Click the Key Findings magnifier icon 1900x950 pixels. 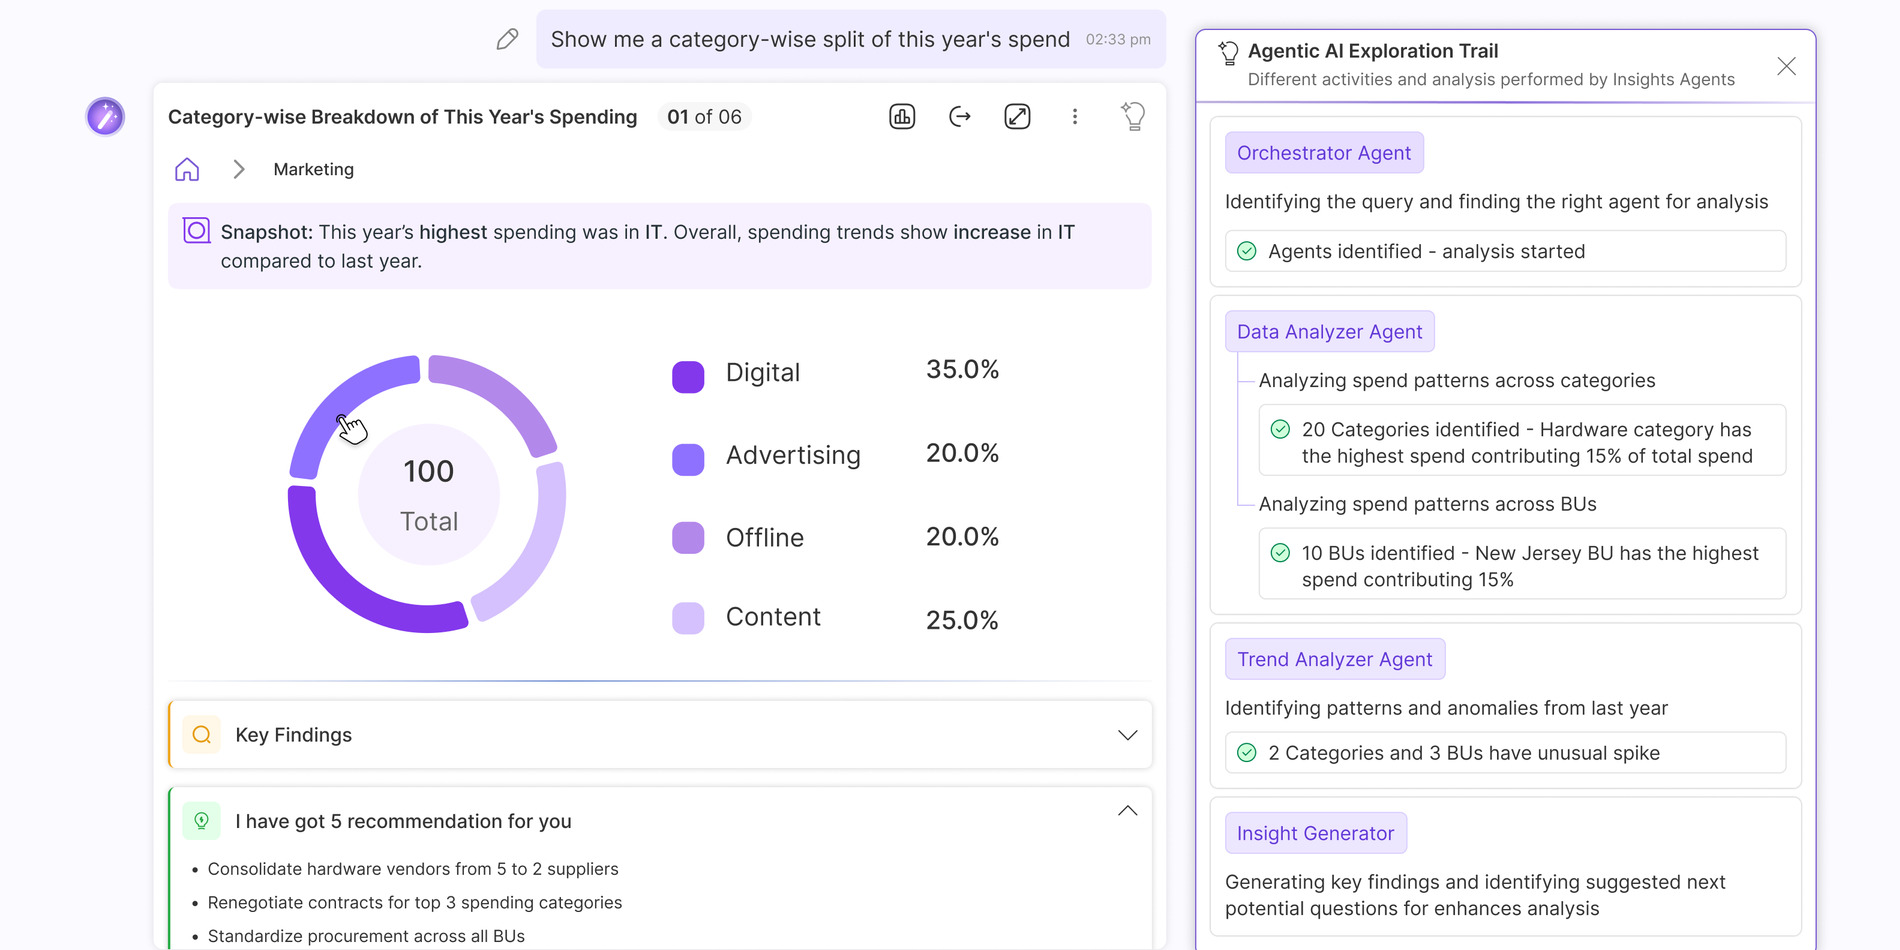pos(202,735)
